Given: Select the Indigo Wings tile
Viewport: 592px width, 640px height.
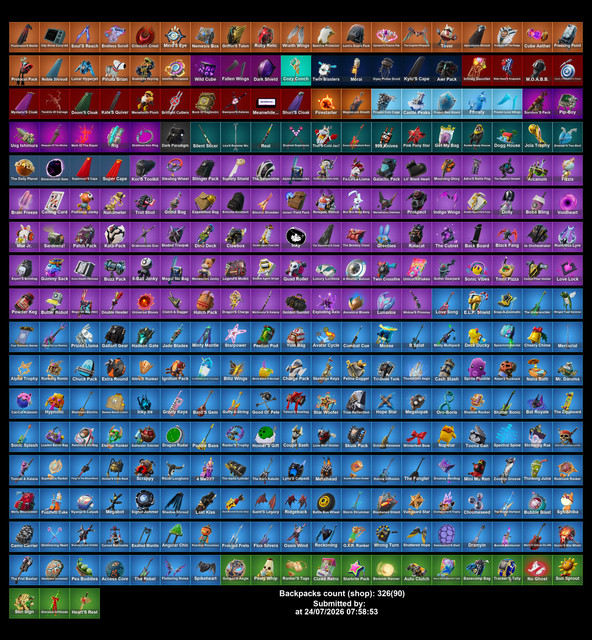Looking at the screenshot, I should pyautogui.click(x=447, y=204).
